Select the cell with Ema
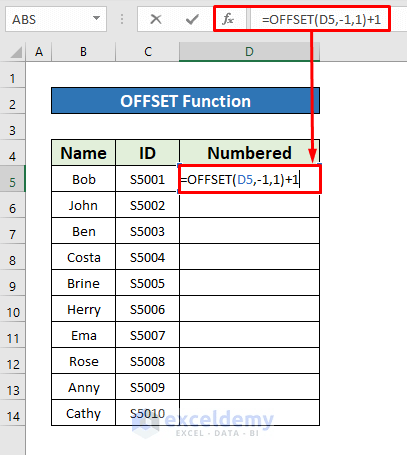Image resolution: width=407 pixels, height=455 pixels. (83, 335)
